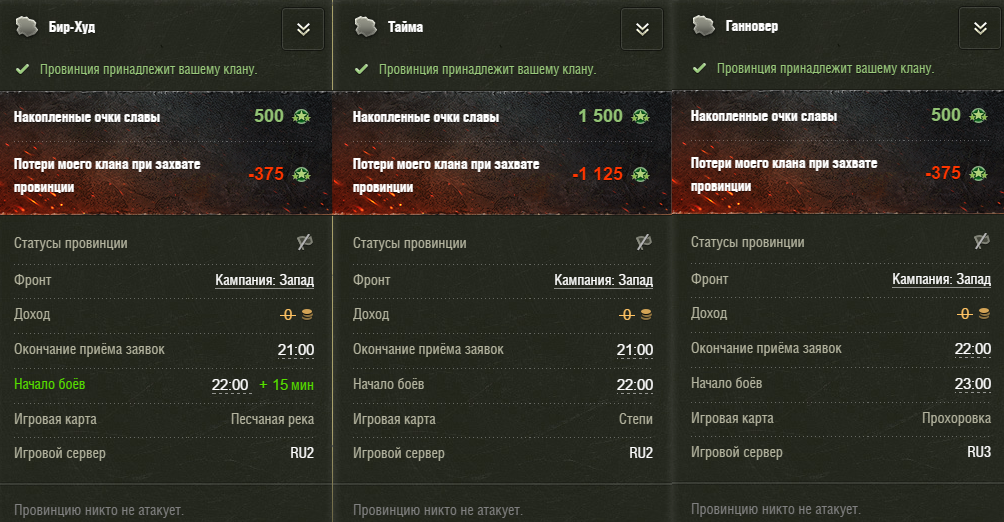Click the Бир-Худ province map icon

[26, 27]
